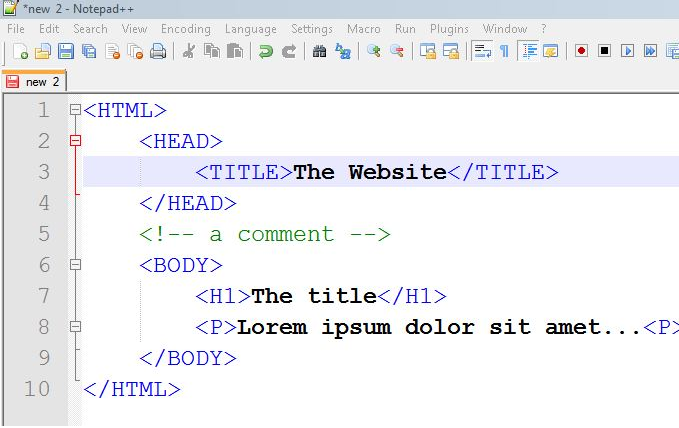
Task: Click the Undo green arrow icon
Action: click(x=265, y=51)
